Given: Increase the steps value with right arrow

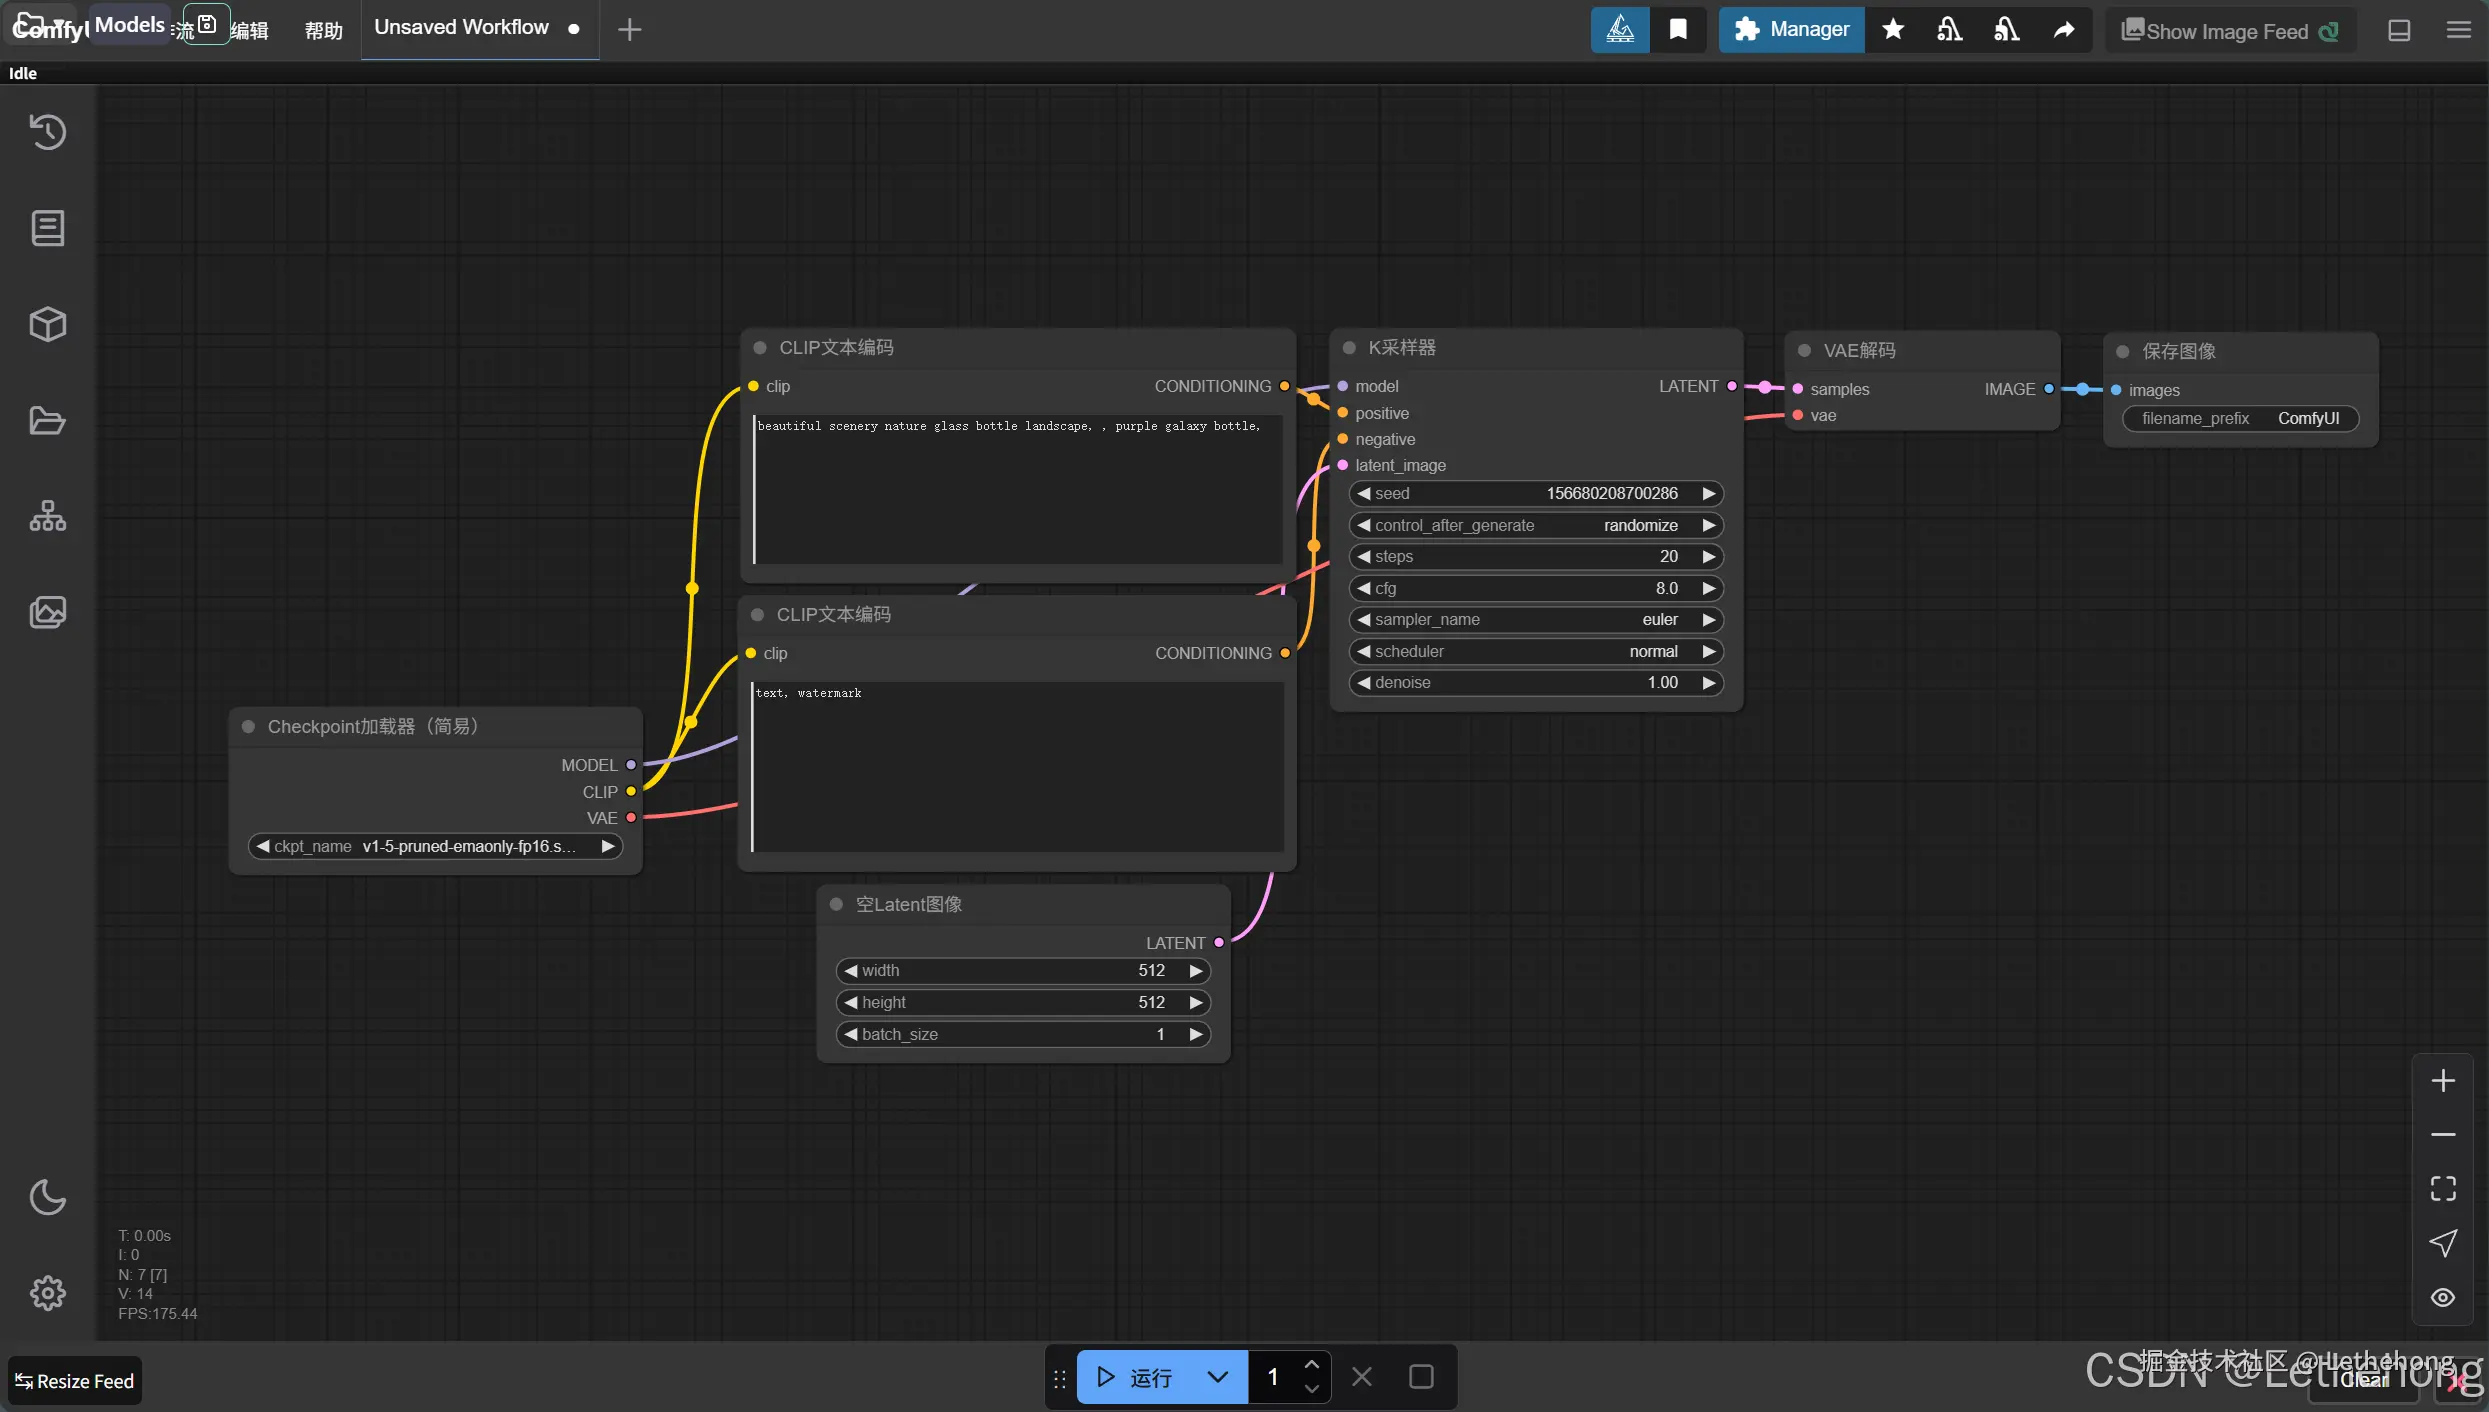Looking at the screenshot, I should (x=1709, y=557).
